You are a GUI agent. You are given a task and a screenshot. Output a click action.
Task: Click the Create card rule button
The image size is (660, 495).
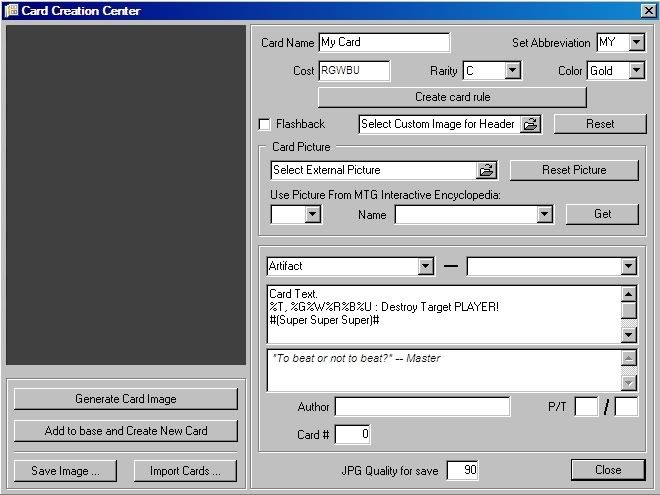(x=452, y=97)
